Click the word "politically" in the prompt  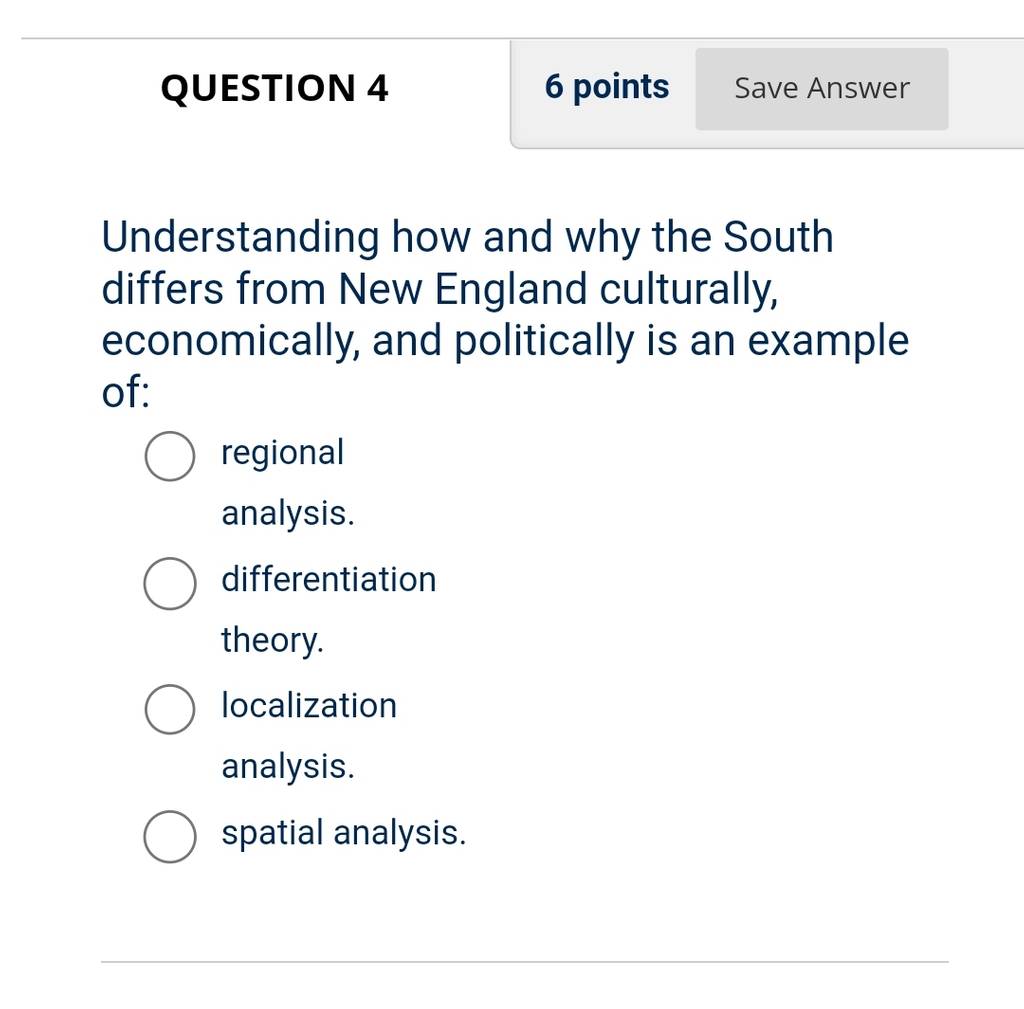pos(543,342)
